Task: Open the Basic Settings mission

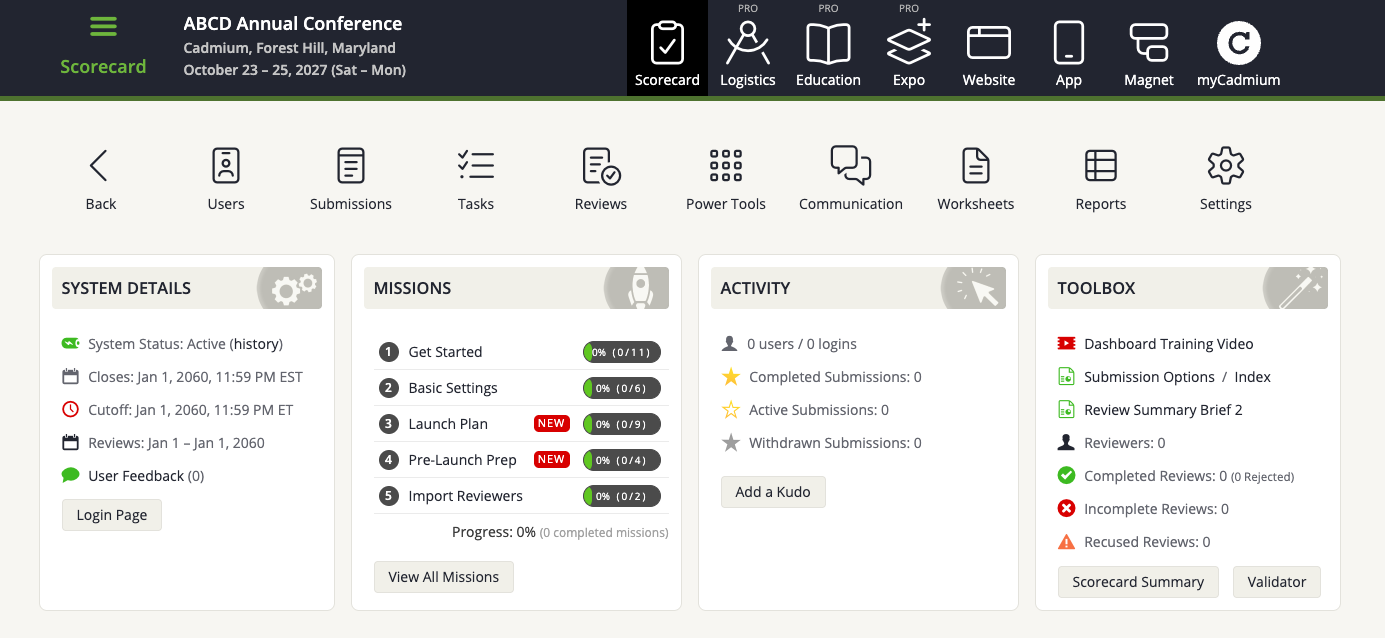Action: (453, 388)
